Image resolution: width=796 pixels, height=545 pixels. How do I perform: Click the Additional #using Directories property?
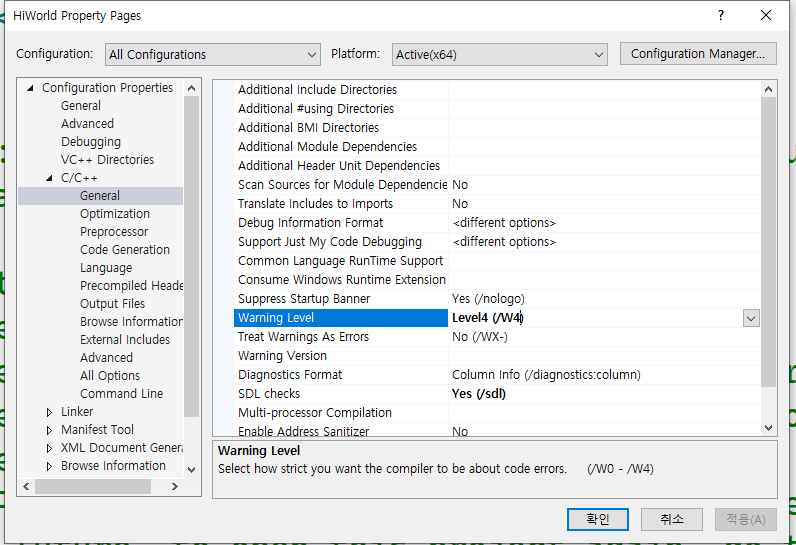(316, 109)
